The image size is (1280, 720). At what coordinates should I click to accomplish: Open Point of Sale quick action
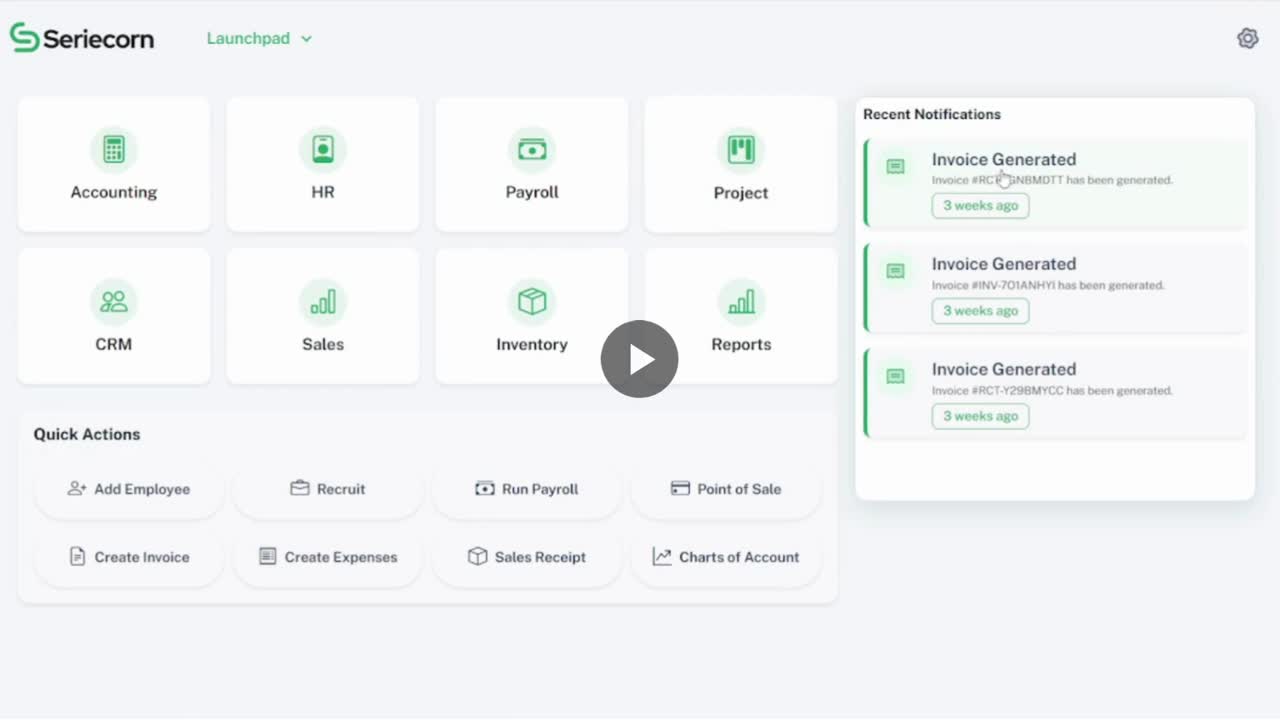click(726, 489)
